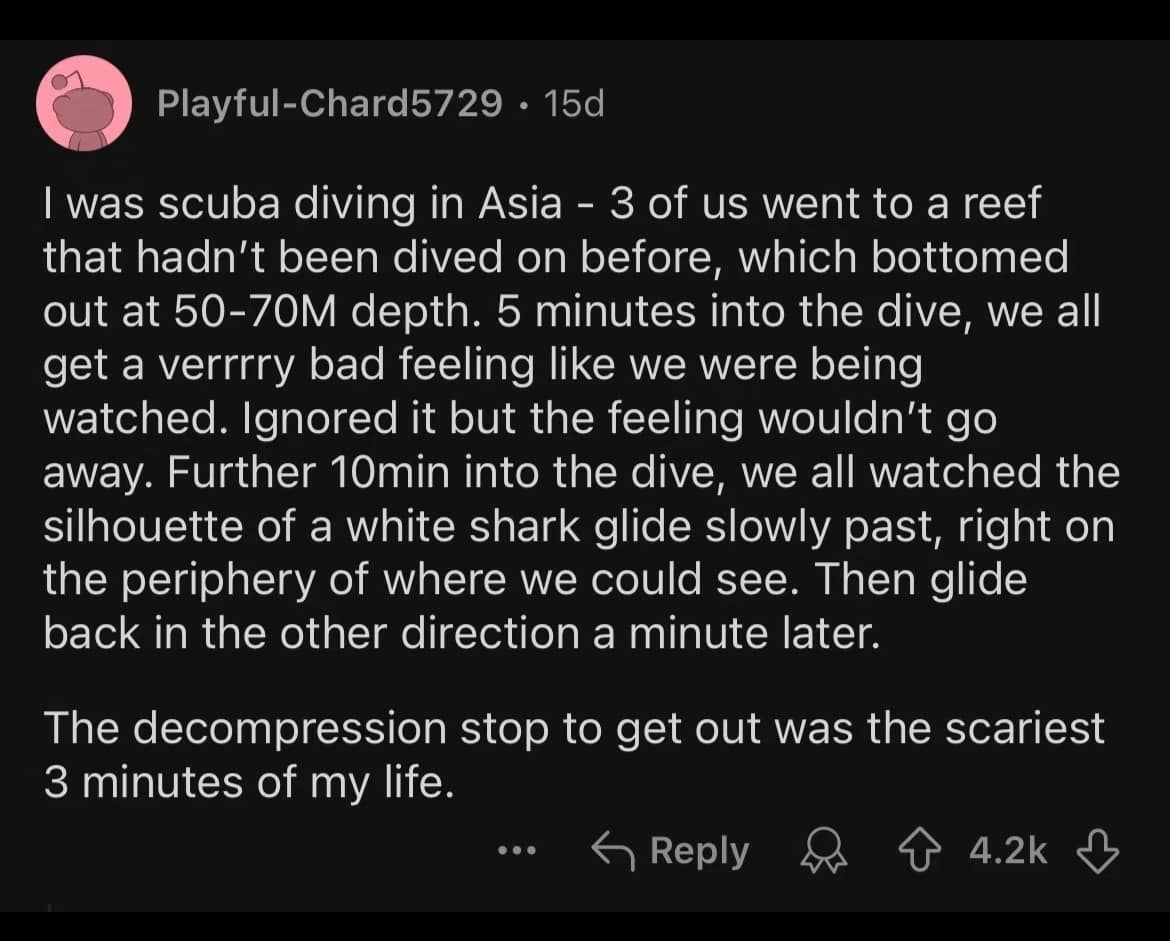
Task: Open the Playful-Chard5729 user profile
Action: 329,103
